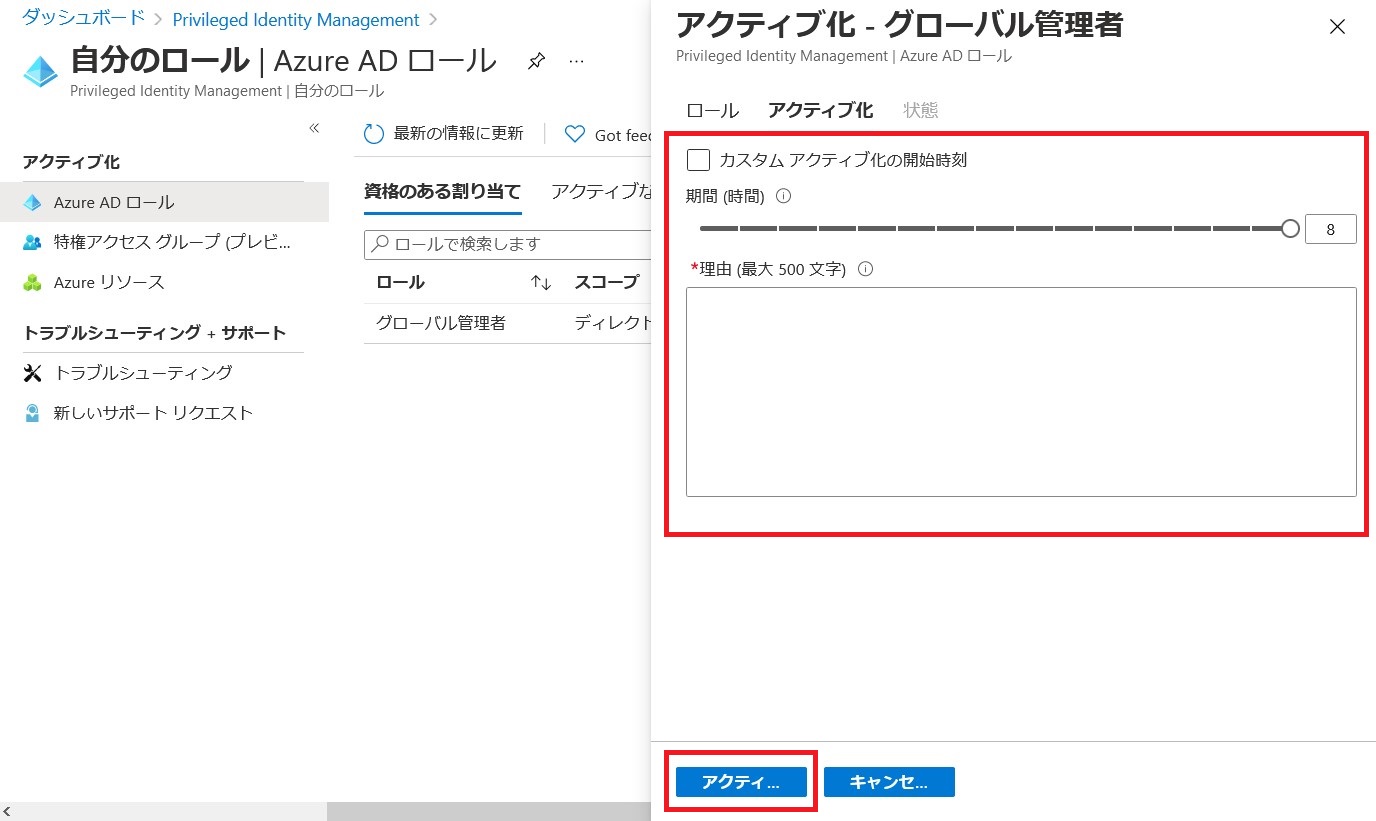
Task: Click 最新の情報に更新 refresh button
Action: pos(443,134)
